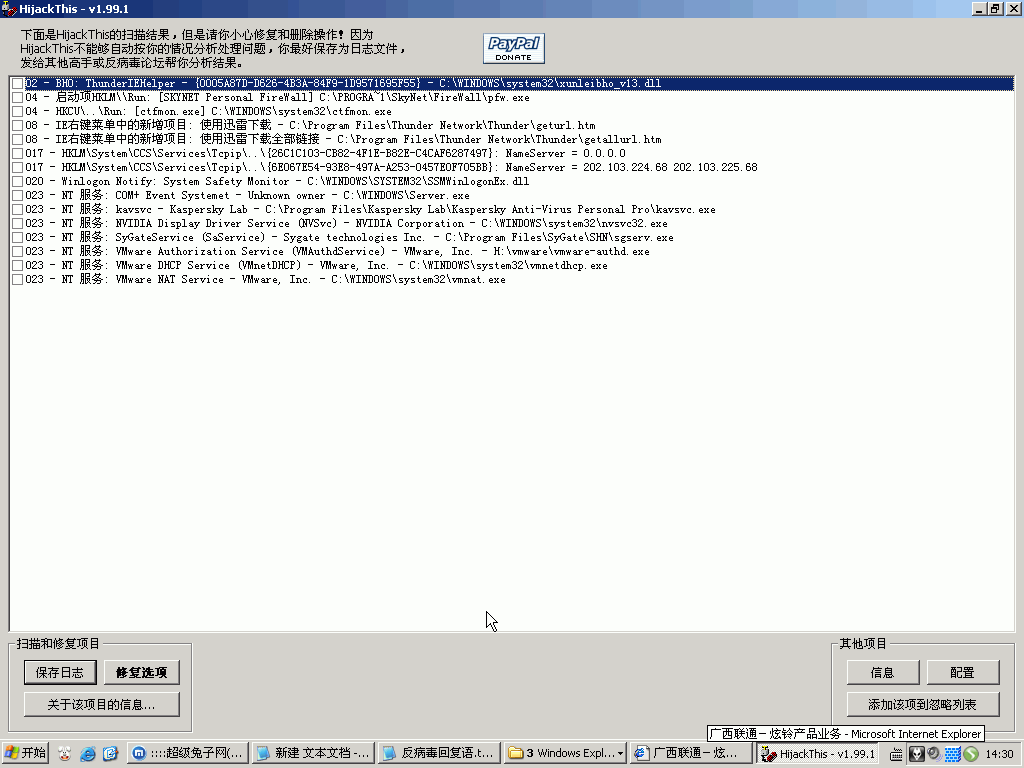Open the HijackThis title bar icon menu
Screen dimensions: 1024x768
click(8, 8)
